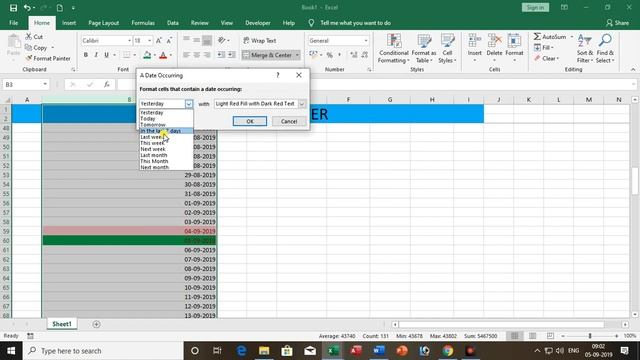This screenshot has height=360, width=640.
Task: Click Cancel in A Date Occurring dialog
Action: [289, 121]
